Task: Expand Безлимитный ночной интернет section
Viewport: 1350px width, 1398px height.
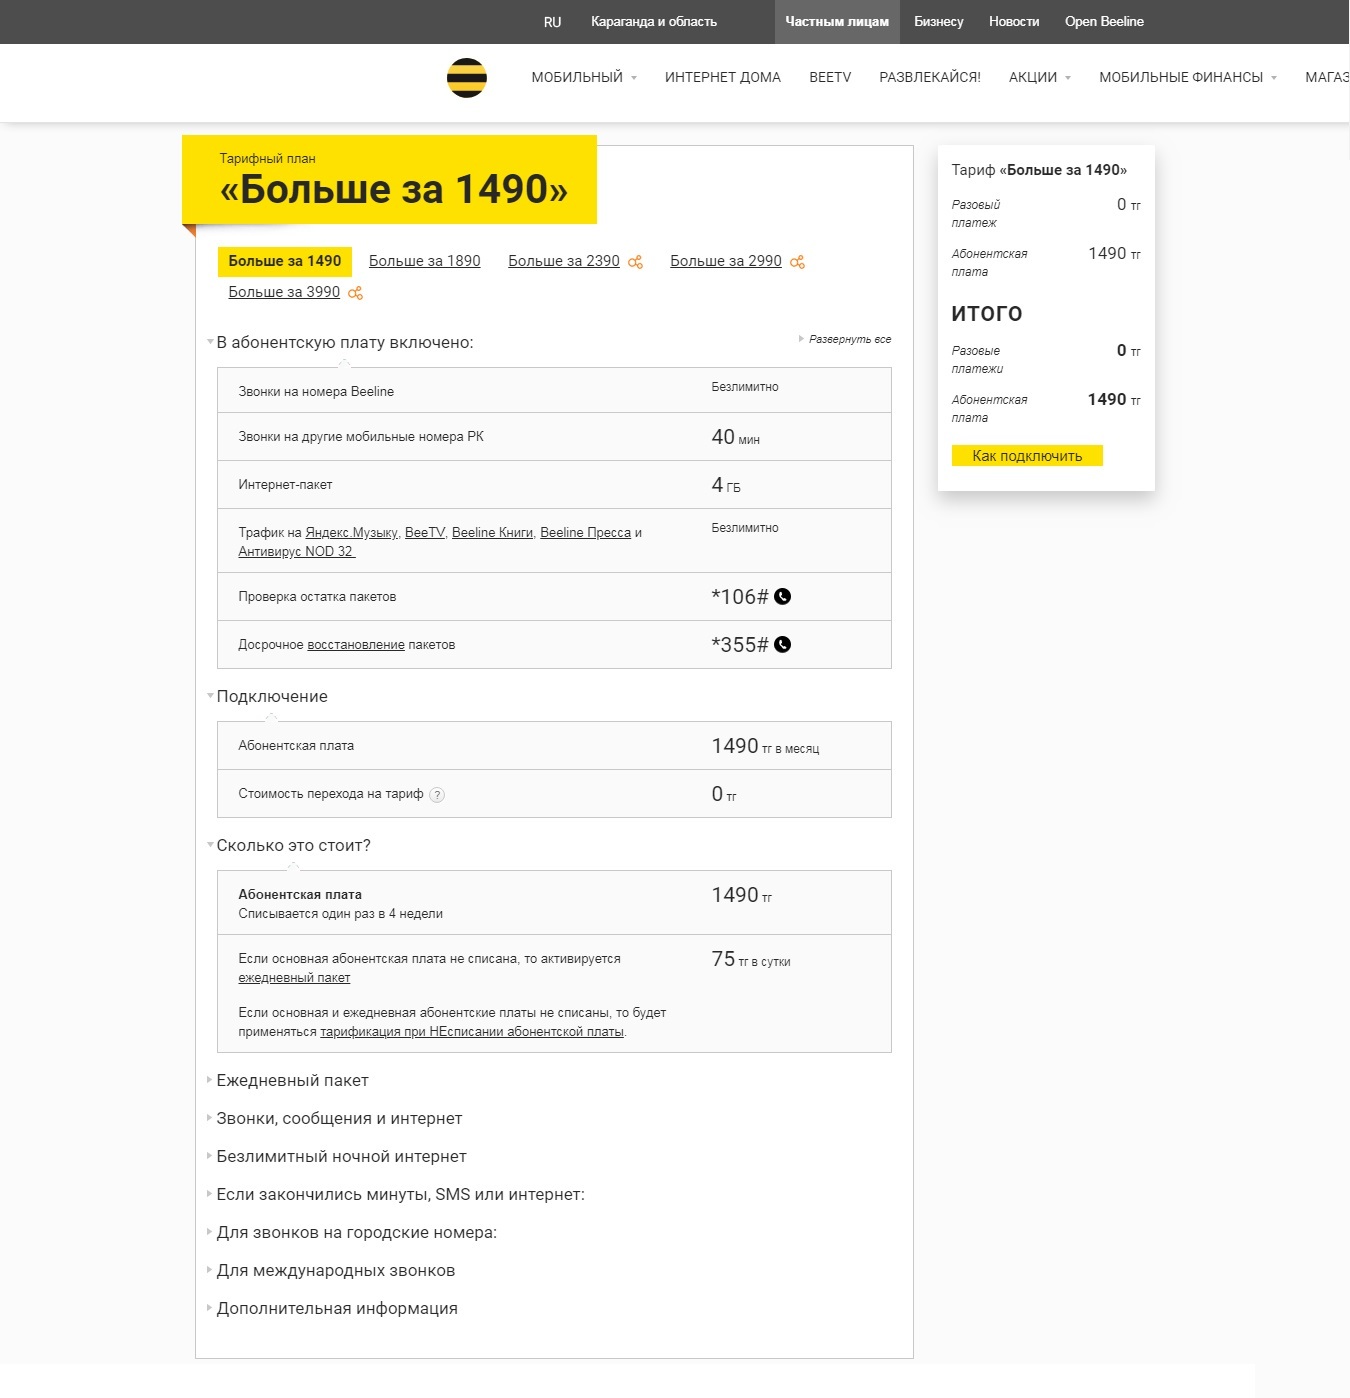Action: (341, 1156)
